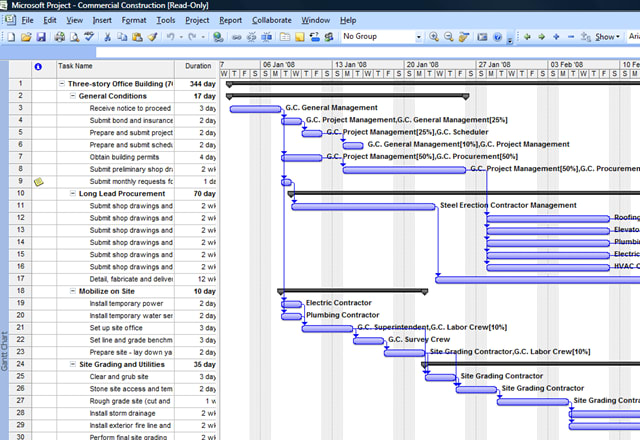Screen dimensions: 640x440
Task: Click the Duration column header
Action: click(195, 69)
